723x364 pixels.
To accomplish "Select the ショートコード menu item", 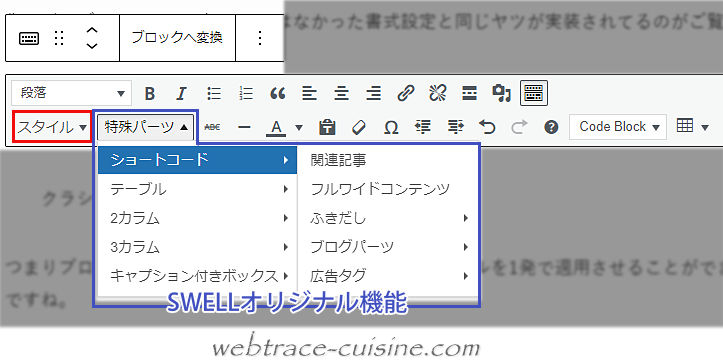I will coord(197,160).
